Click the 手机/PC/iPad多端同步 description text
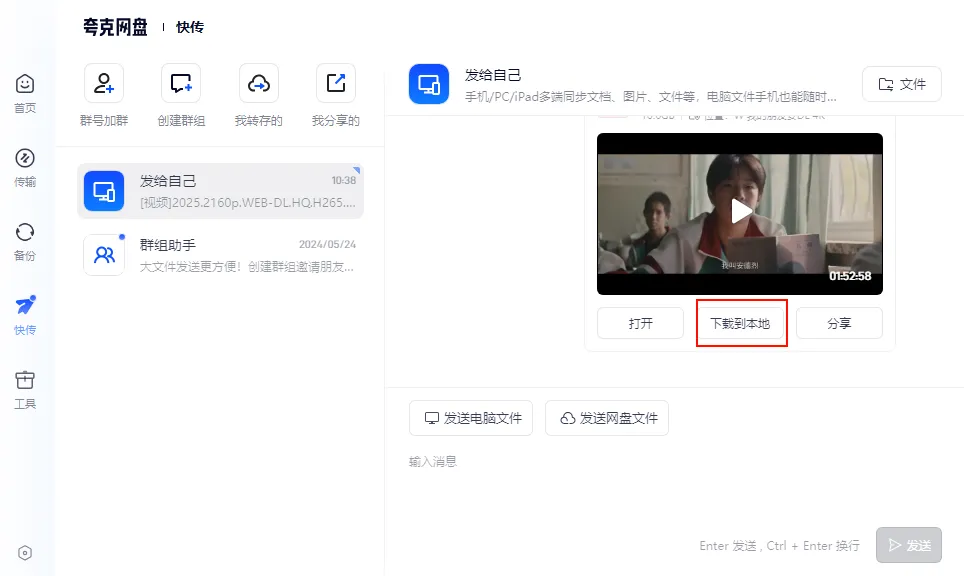The height and width of the screenshot is (576, 964). tap(650, 97)
